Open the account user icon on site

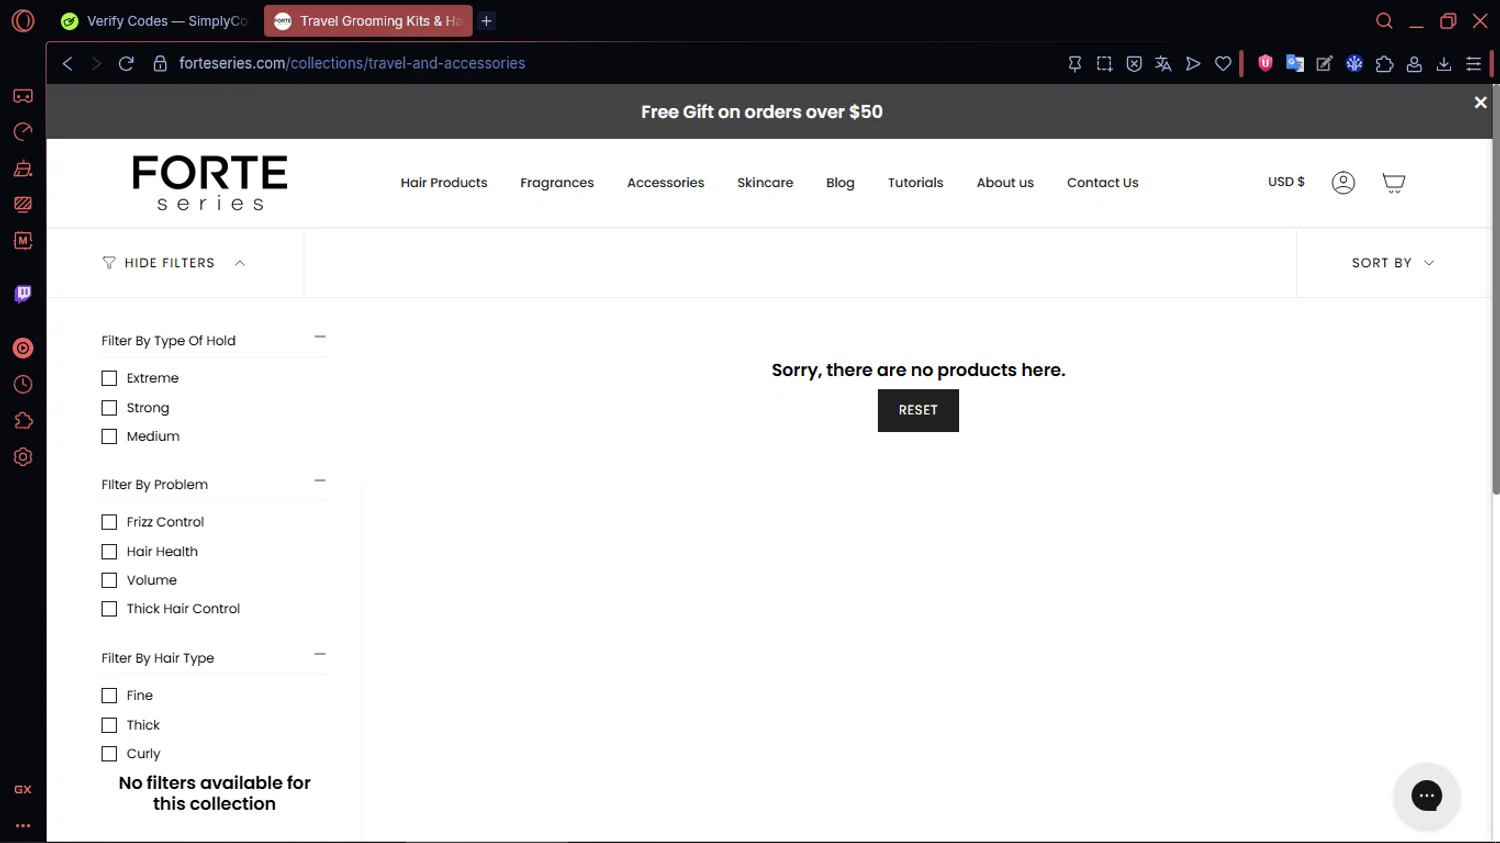(1343, 182)
